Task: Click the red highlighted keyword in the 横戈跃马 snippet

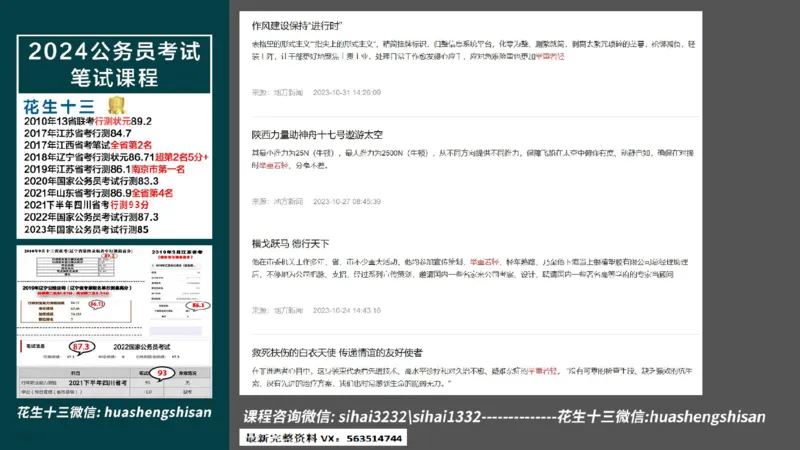Action: [484, 262]
